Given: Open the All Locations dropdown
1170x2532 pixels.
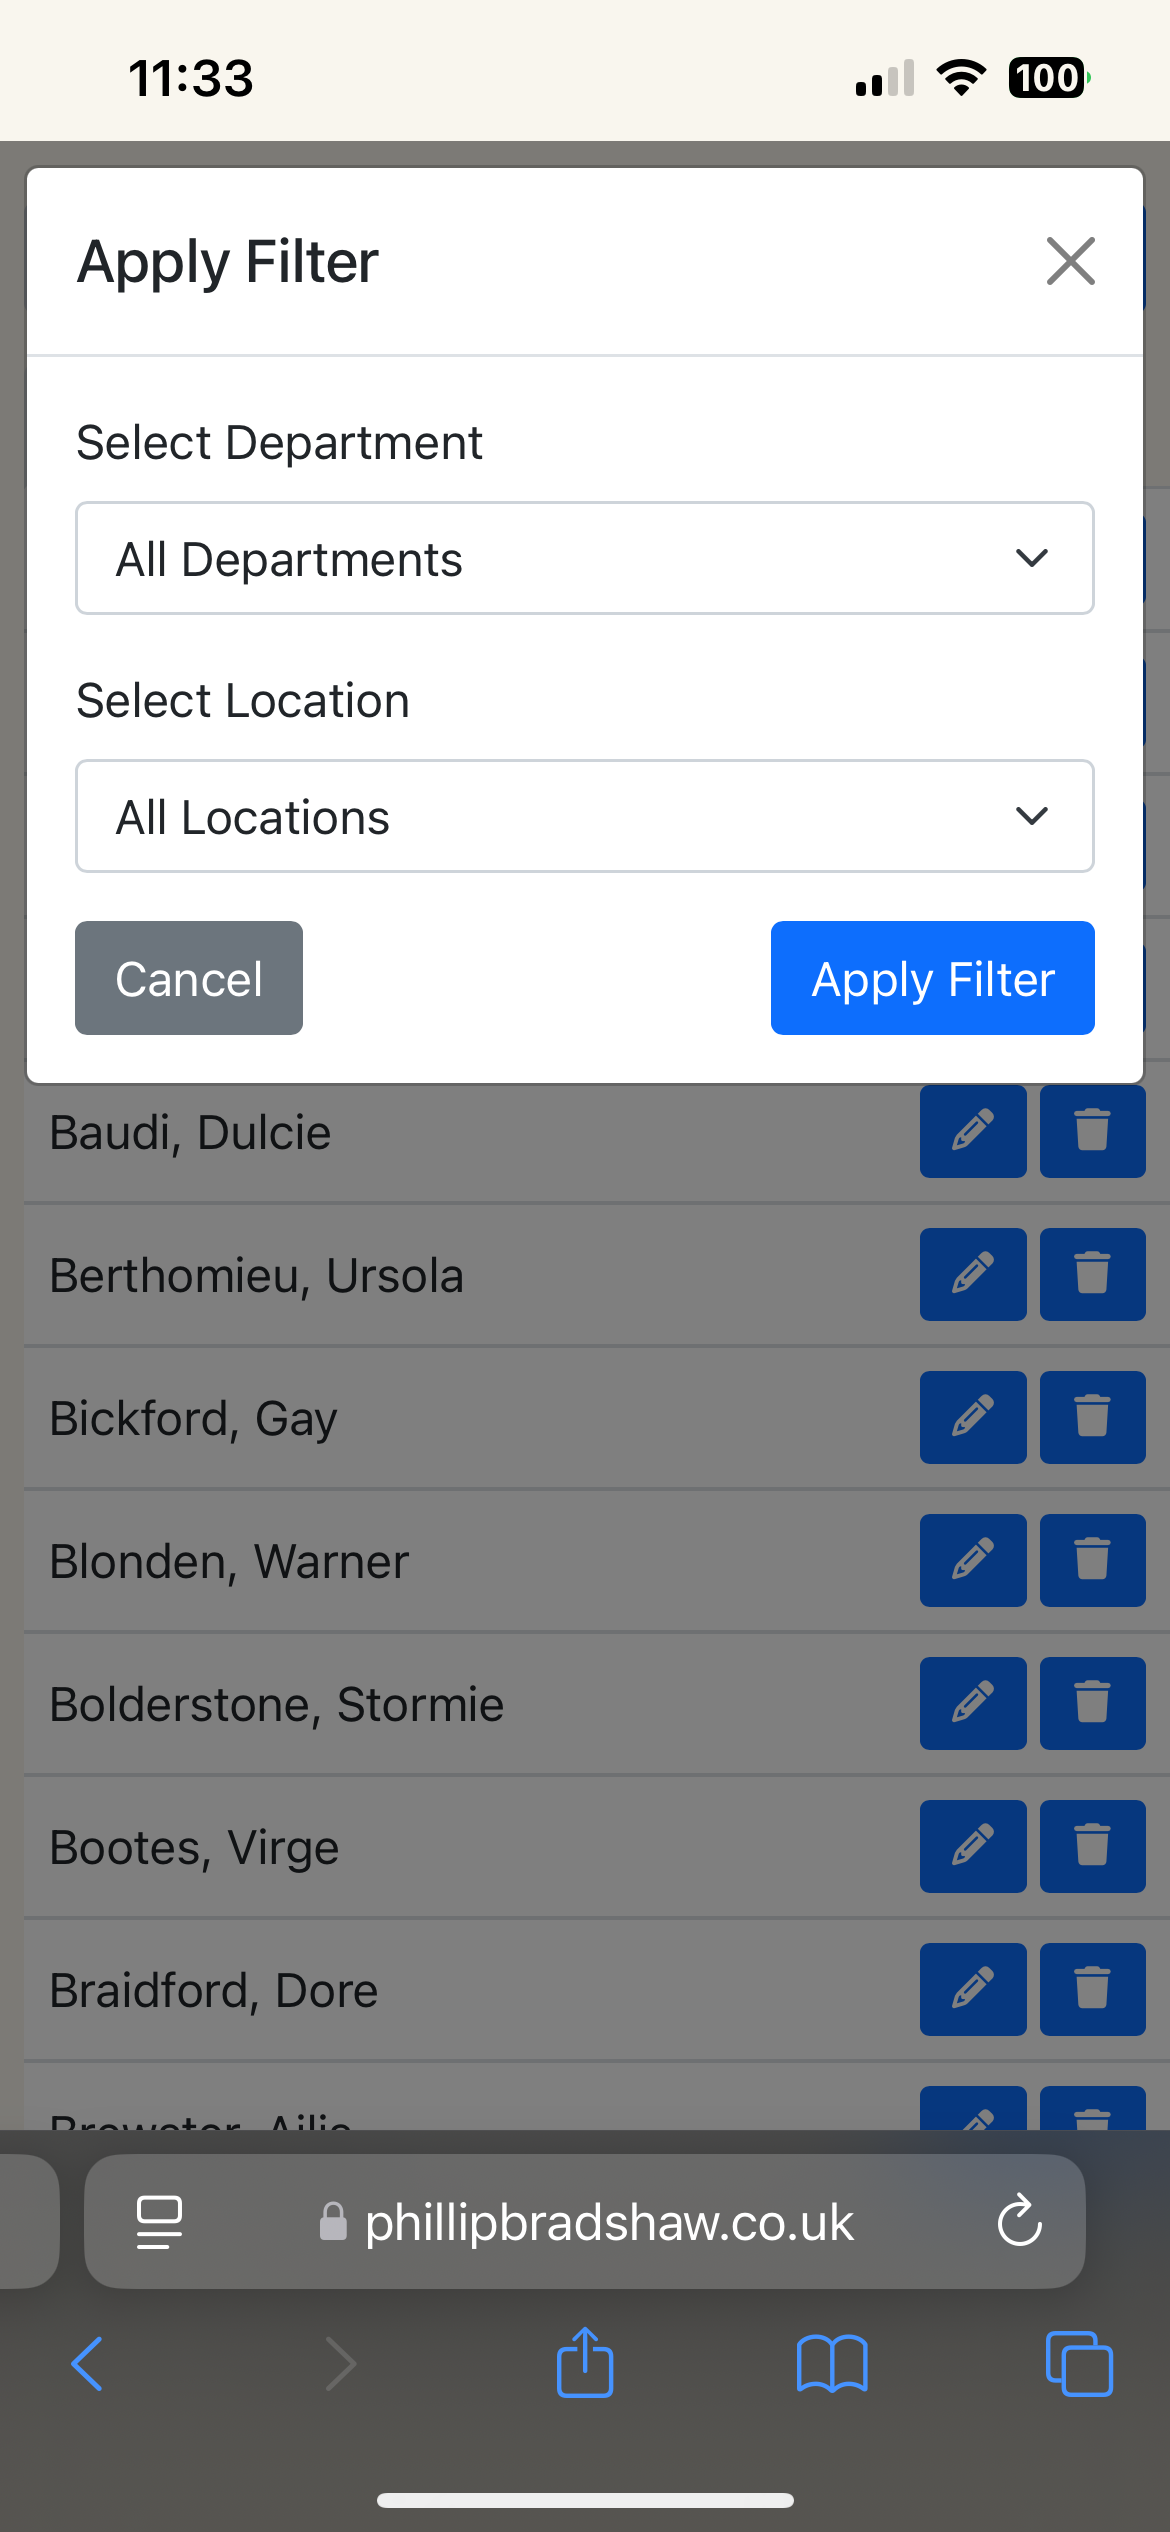Looking at the screenshot, I should pos(584,816).
